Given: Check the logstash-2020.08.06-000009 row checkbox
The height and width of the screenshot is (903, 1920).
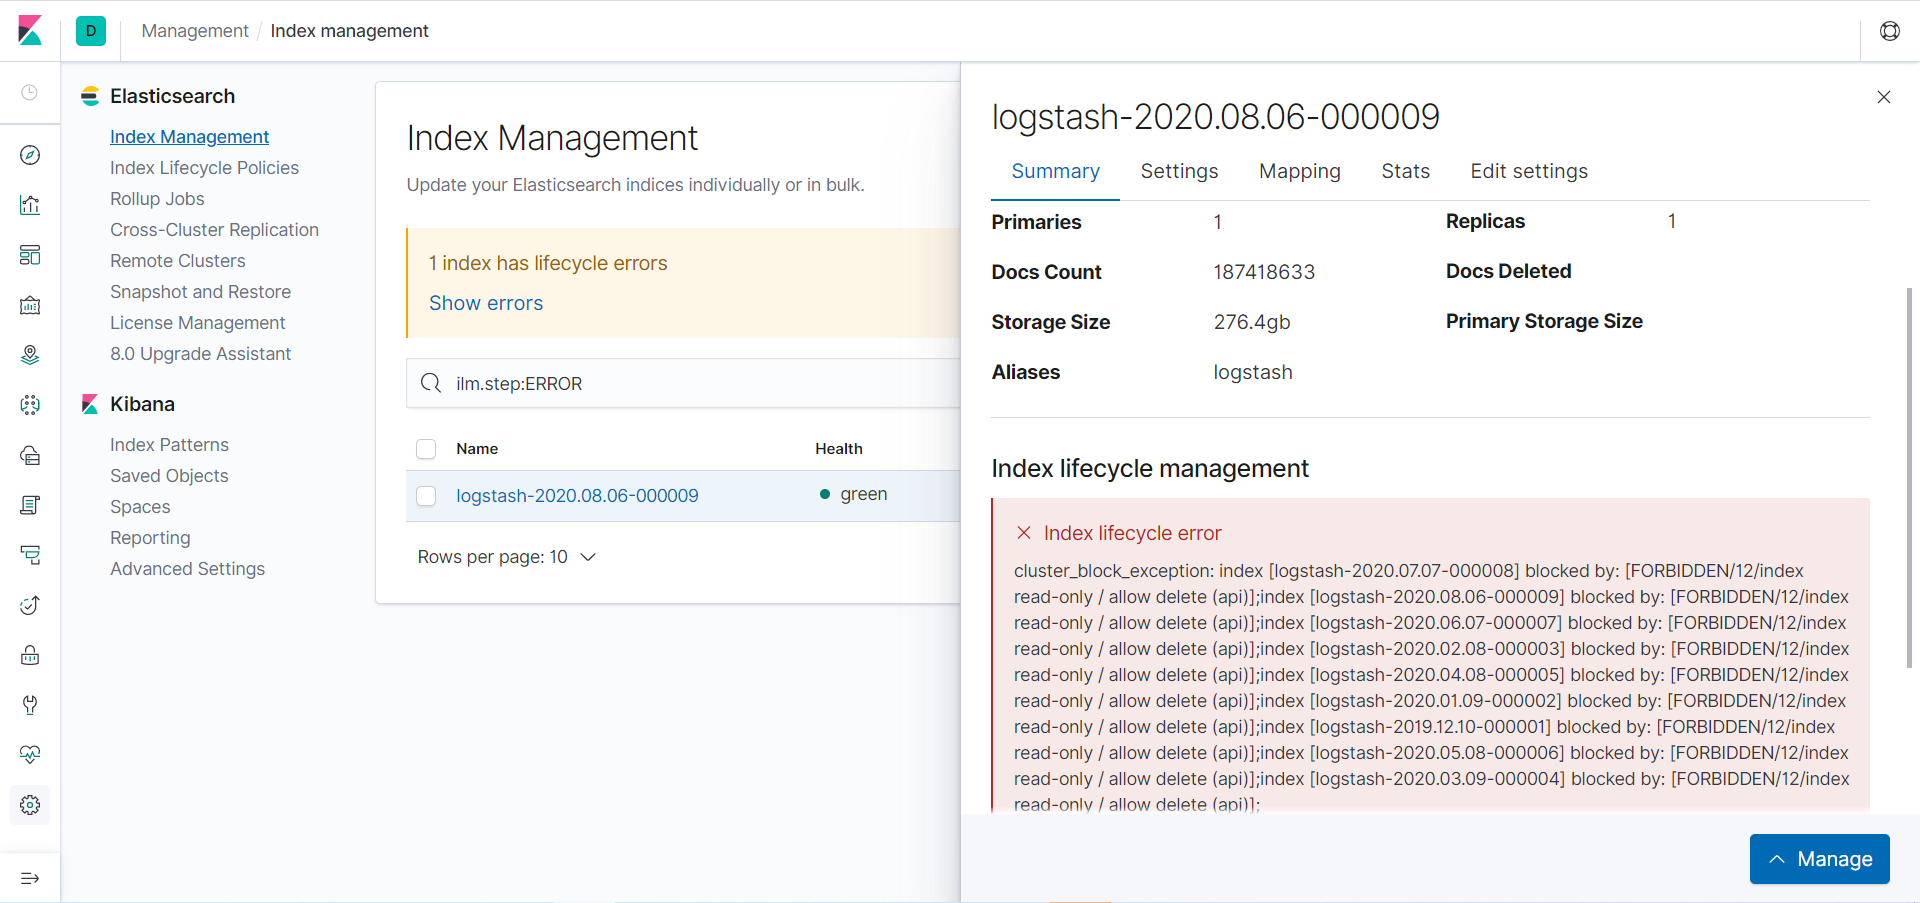Looking at the screenshot, I should [x=426, y=496].
